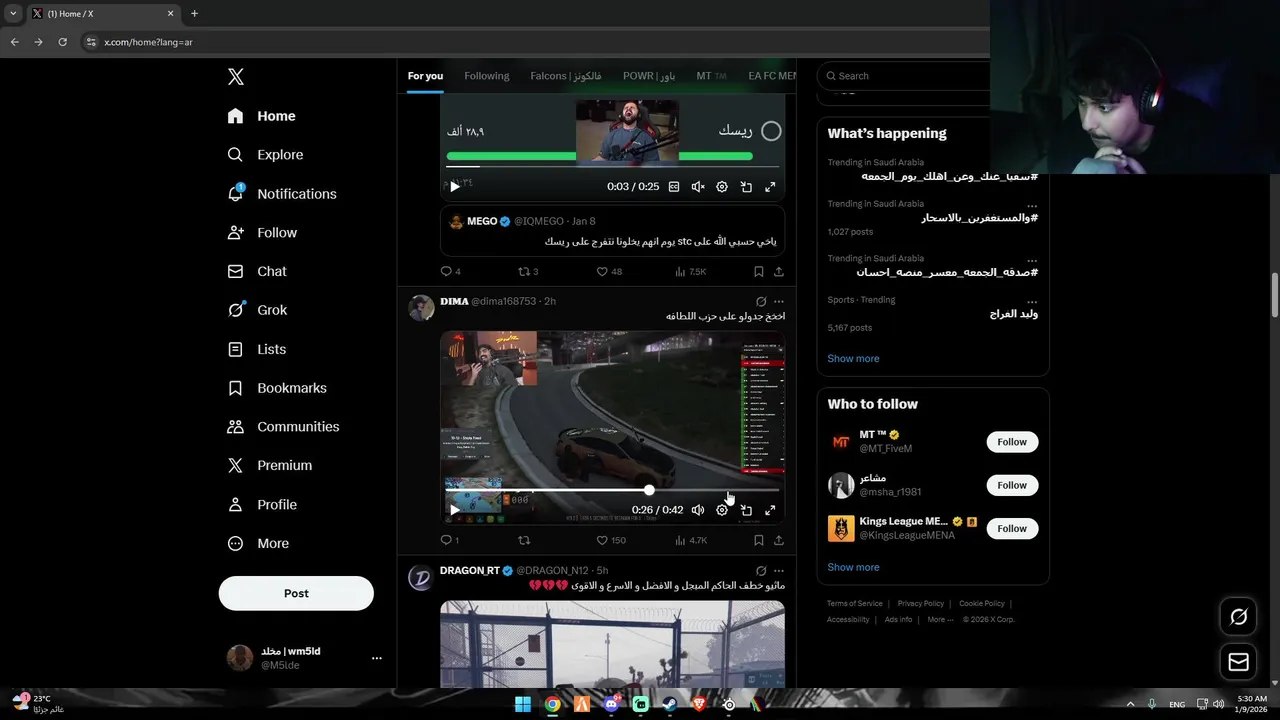Show hidden system tray icons
Screen dimensions: 1280x720
(x=1130, y=704)
